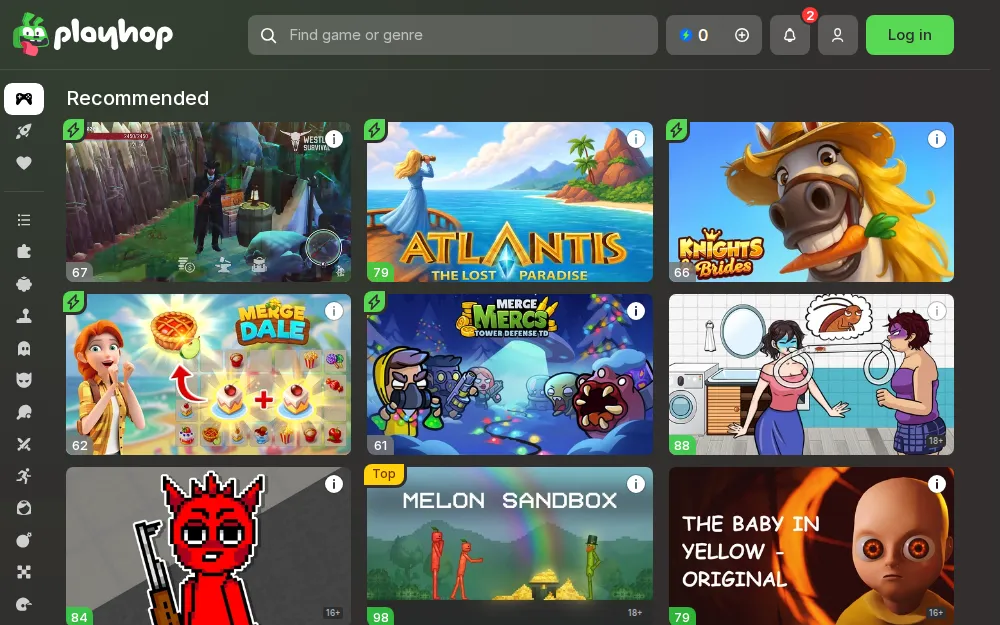Click the search magnifier icon

[268, 35]
